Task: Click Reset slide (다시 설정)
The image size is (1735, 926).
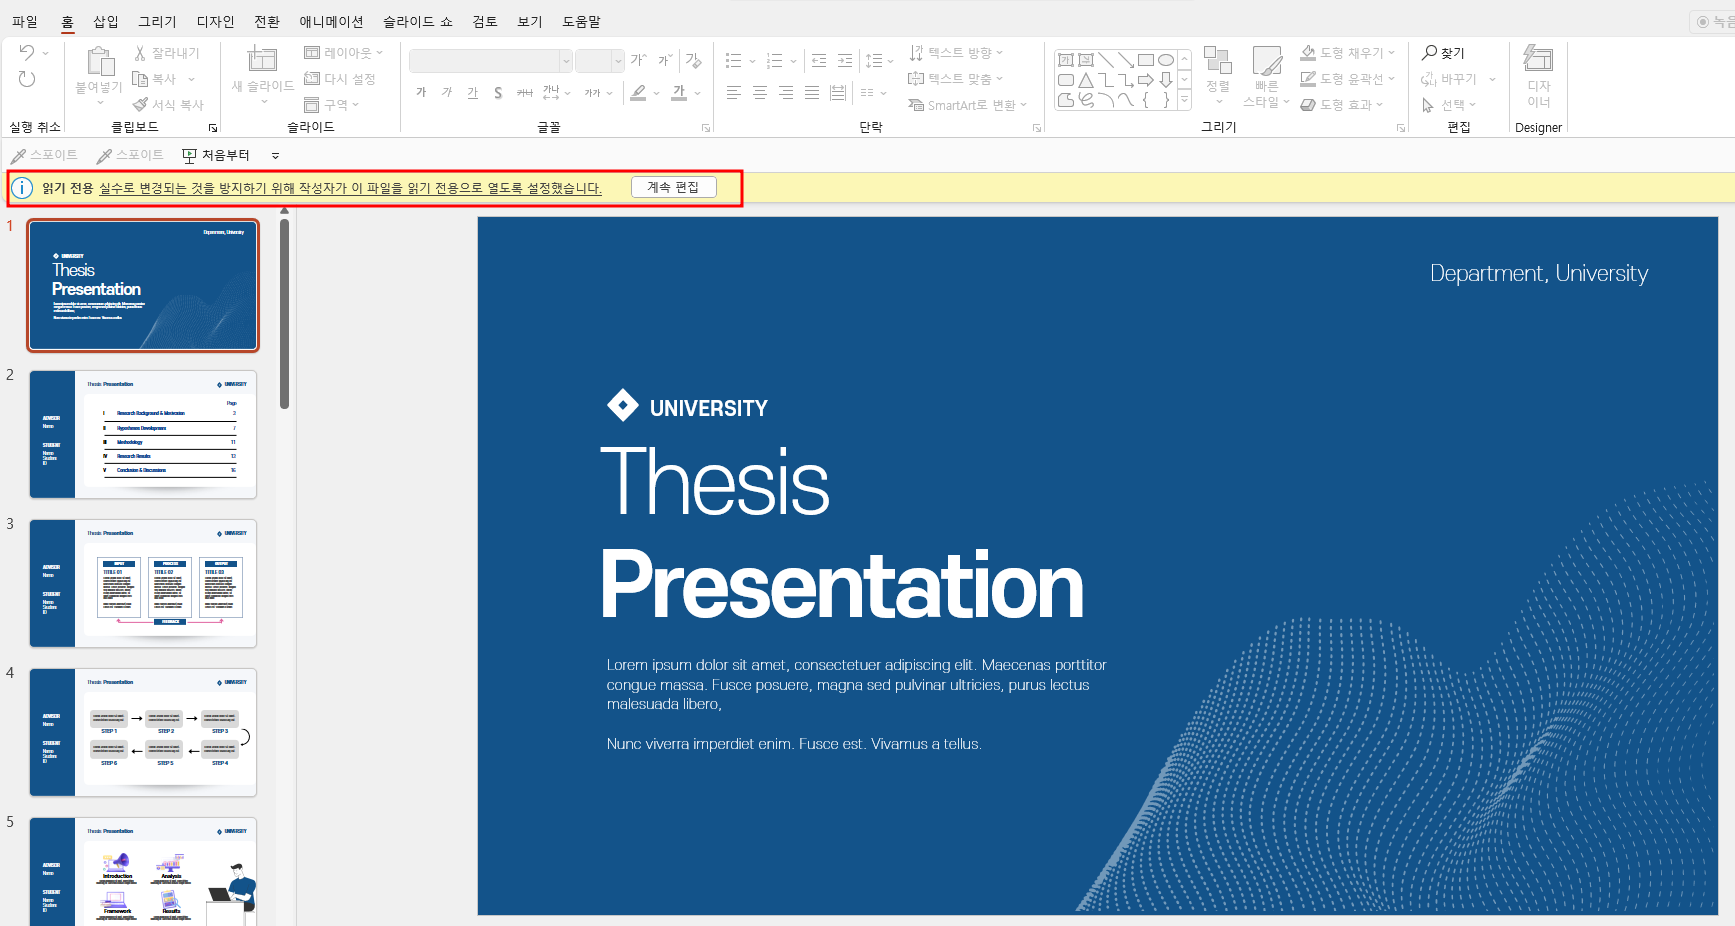Action: [x=339, y=79]
